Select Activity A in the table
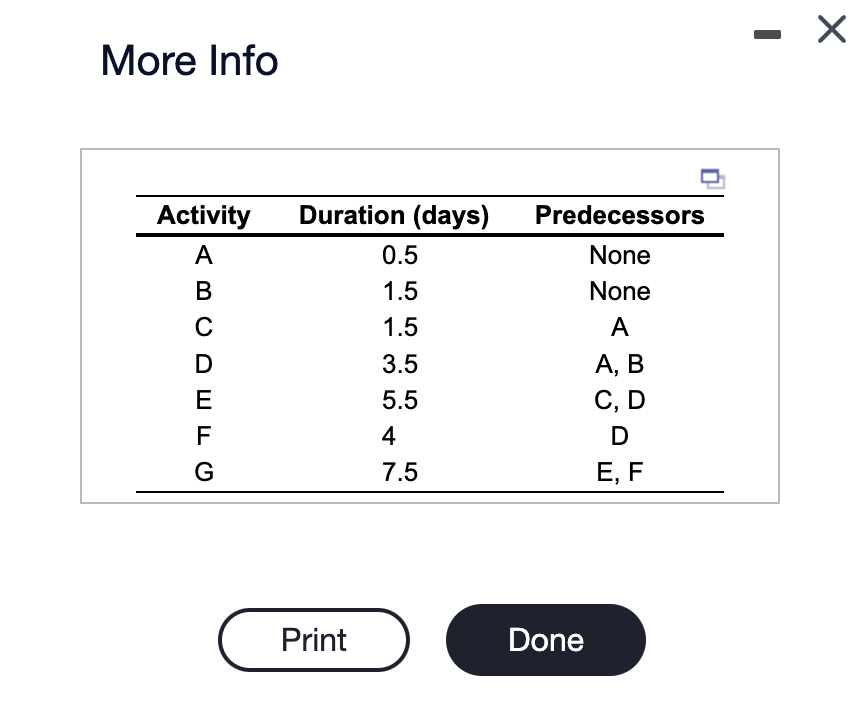Screen dimensions: 852x724 (203, 255)
